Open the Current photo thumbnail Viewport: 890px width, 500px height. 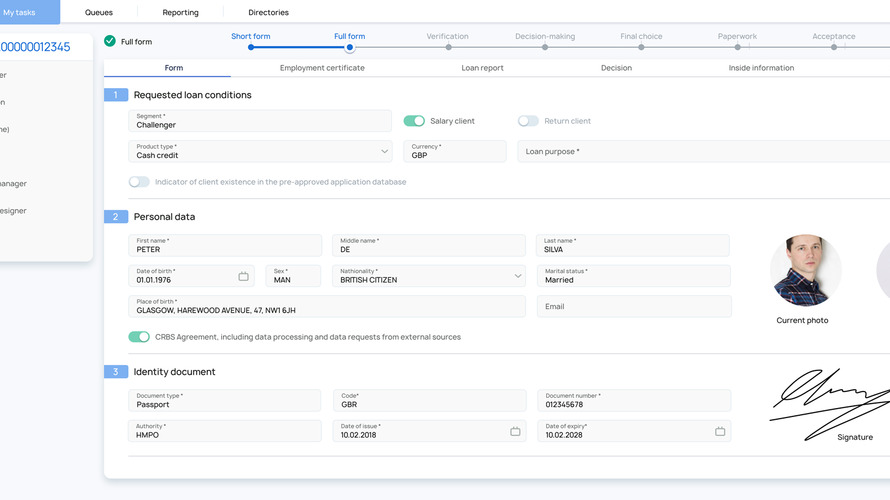pyautogui.click(x=805, y=271)
